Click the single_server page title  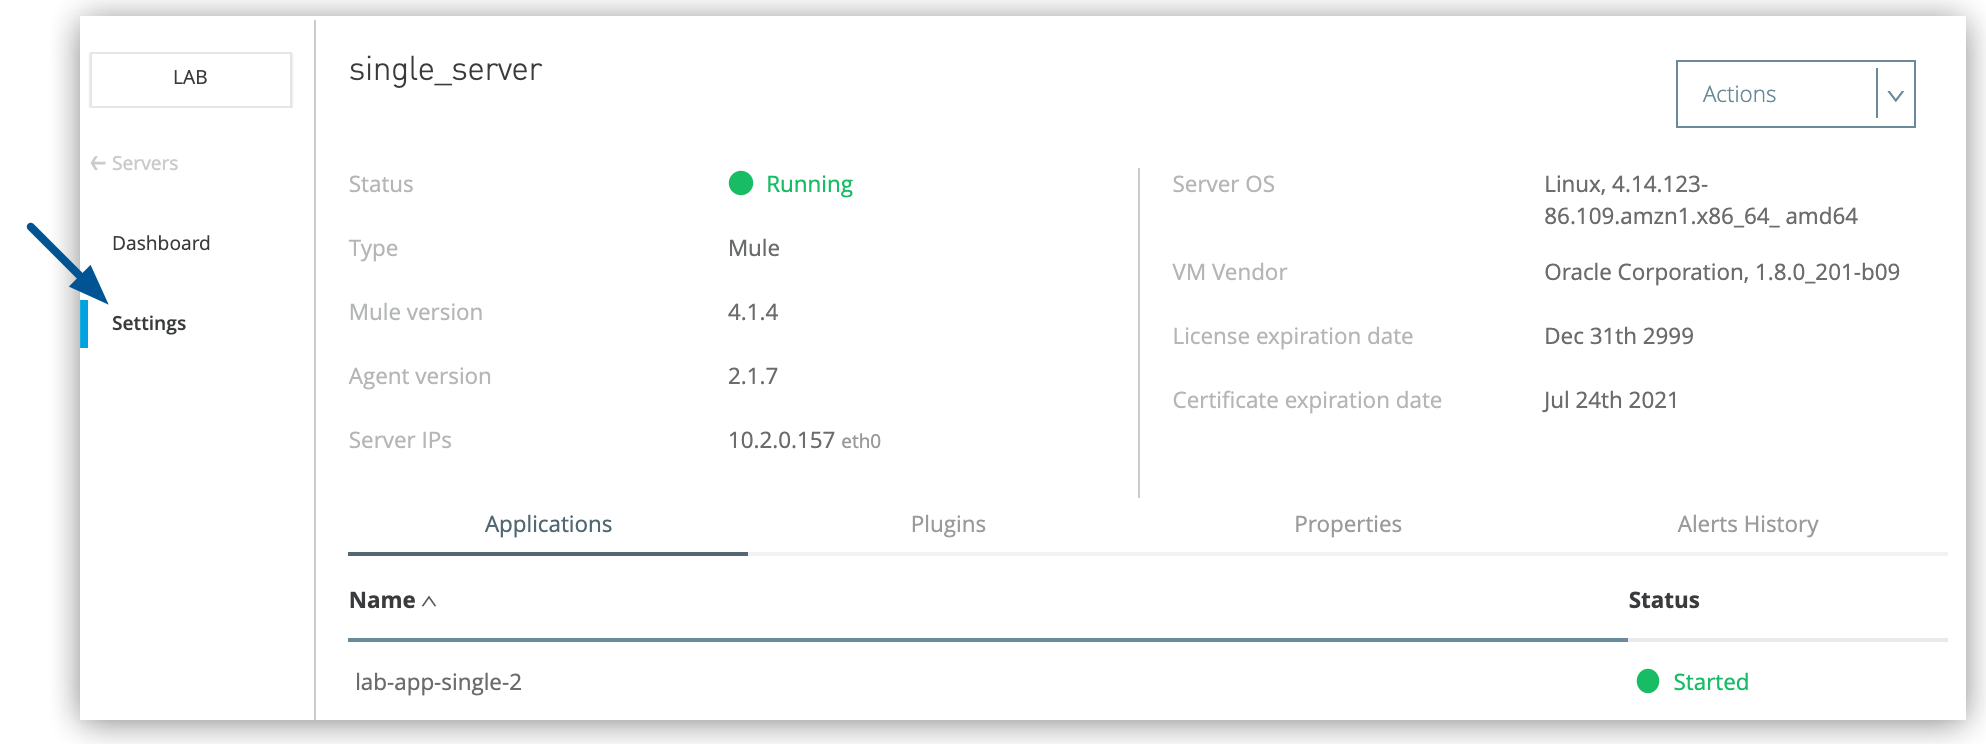click(445, 69)
